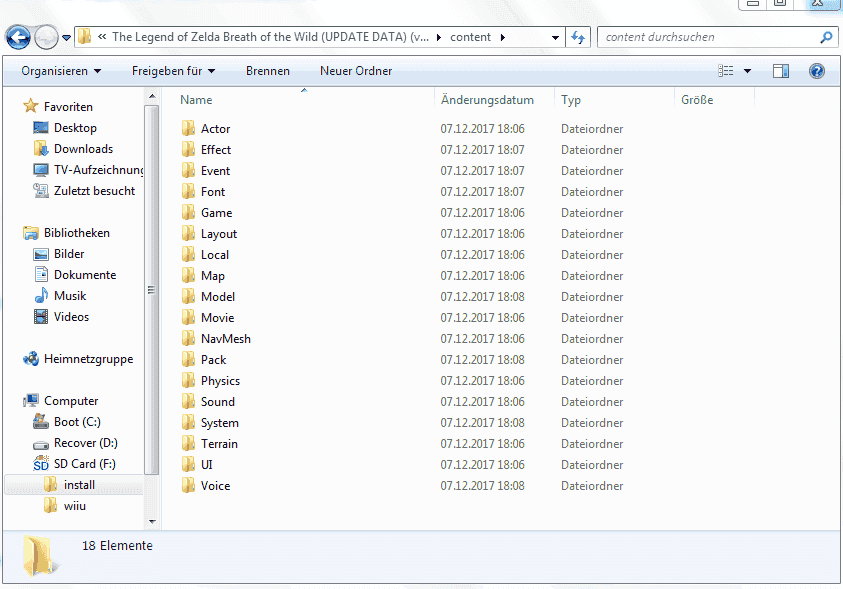This screenshot has height=589, width=843.
Task: Expand the address bar history dropdown
Action: [555, 38]
